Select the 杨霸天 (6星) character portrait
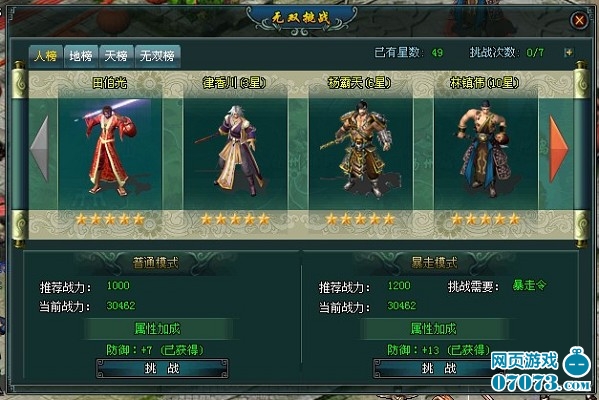Viewport: 599px width, 400px height. (361, 149)
